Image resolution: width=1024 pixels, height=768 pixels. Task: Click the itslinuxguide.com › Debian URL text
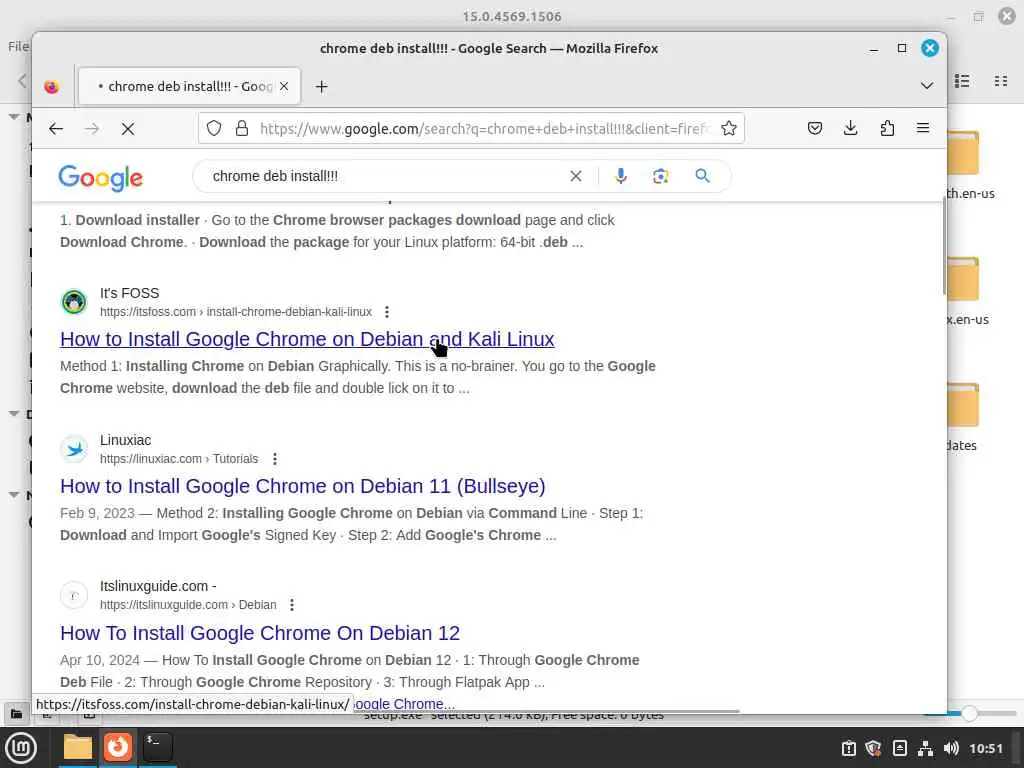click(188, 605)
